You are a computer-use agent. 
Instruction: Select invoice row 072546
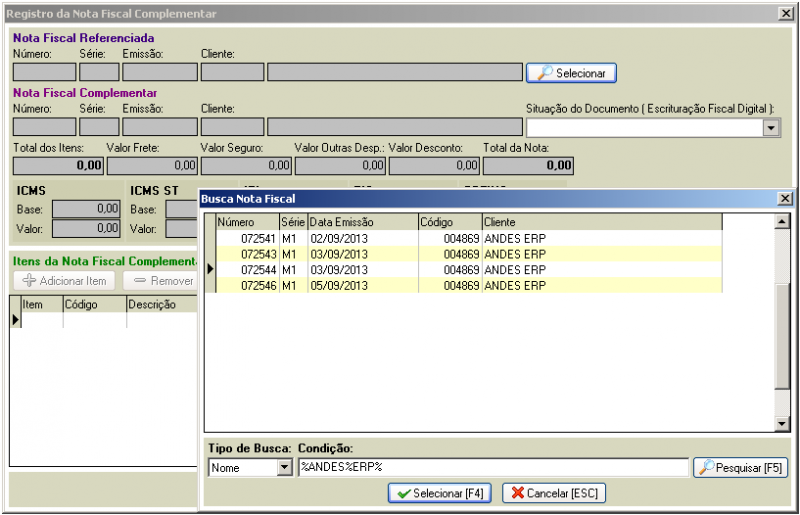coord(469,285)
